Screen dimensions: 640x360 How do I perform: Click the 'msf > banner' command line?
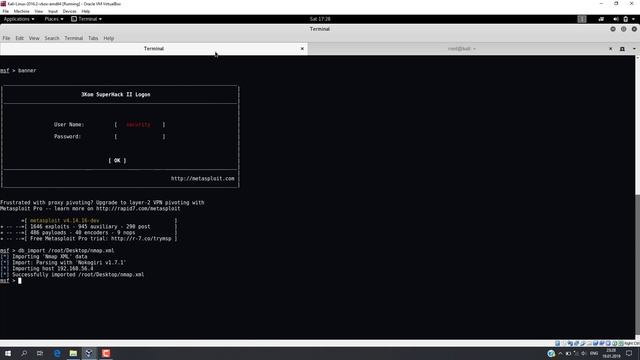pyautogui.click(x=18, y=71)
